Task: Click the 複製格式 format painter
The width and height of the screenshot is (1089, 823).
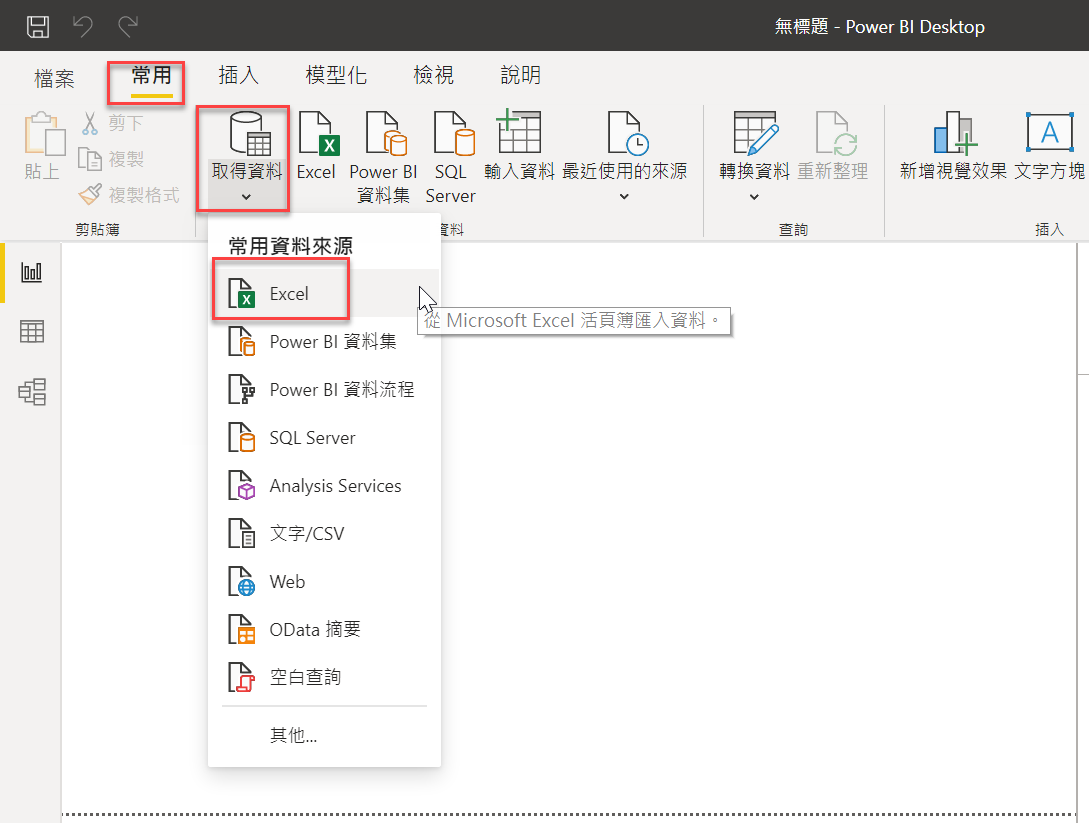Action: coord(129,194)
